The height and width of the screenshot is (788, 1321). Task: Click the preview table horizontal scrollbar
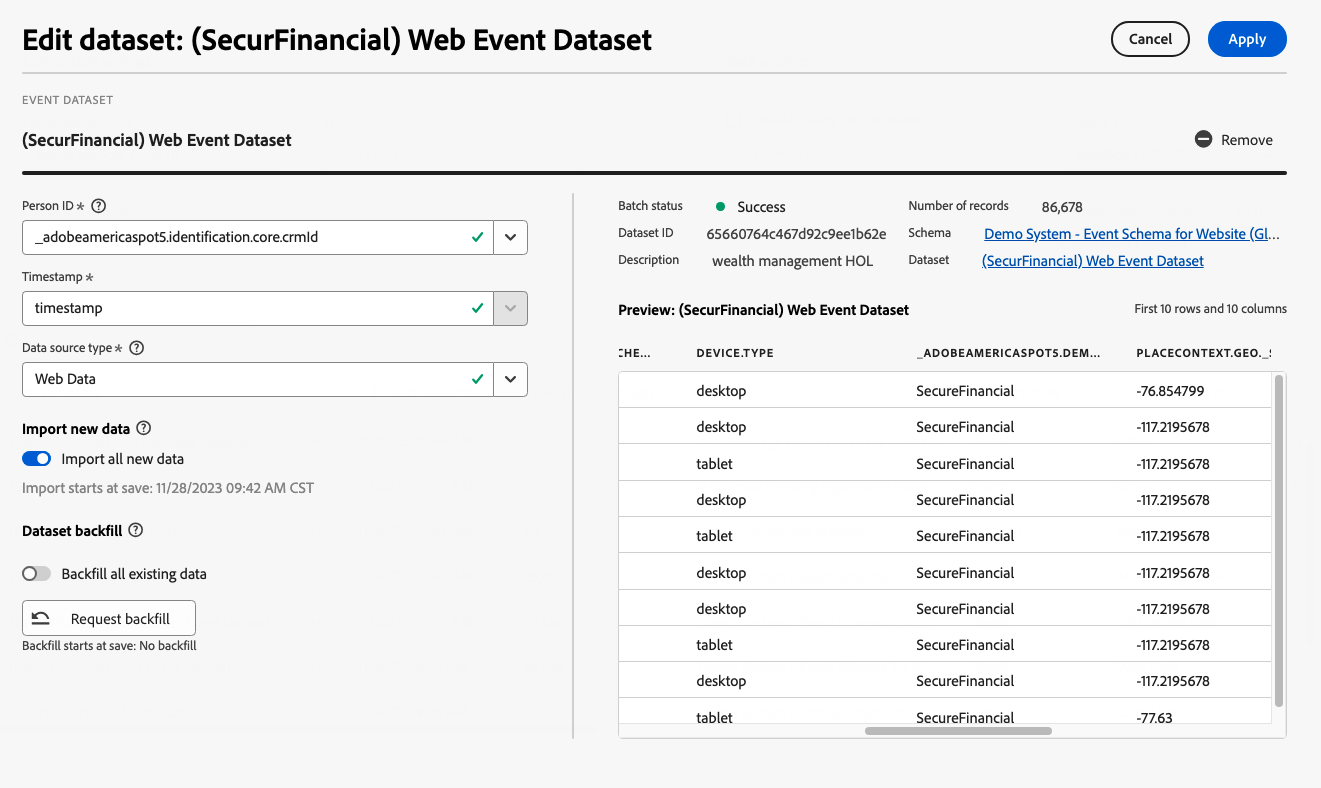coord(958,731)
